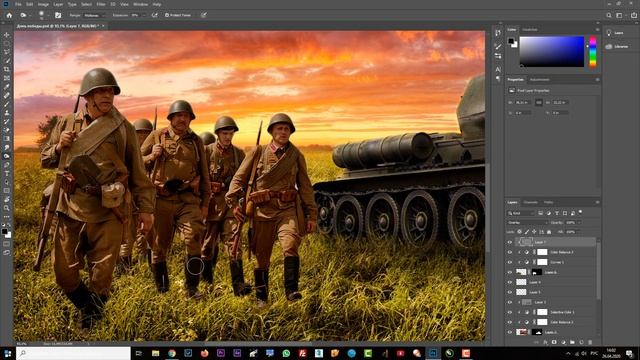Screen dimensions: 640x360
Task: Click lock transparent pixels icon
Action: click(x=519, y=232)
